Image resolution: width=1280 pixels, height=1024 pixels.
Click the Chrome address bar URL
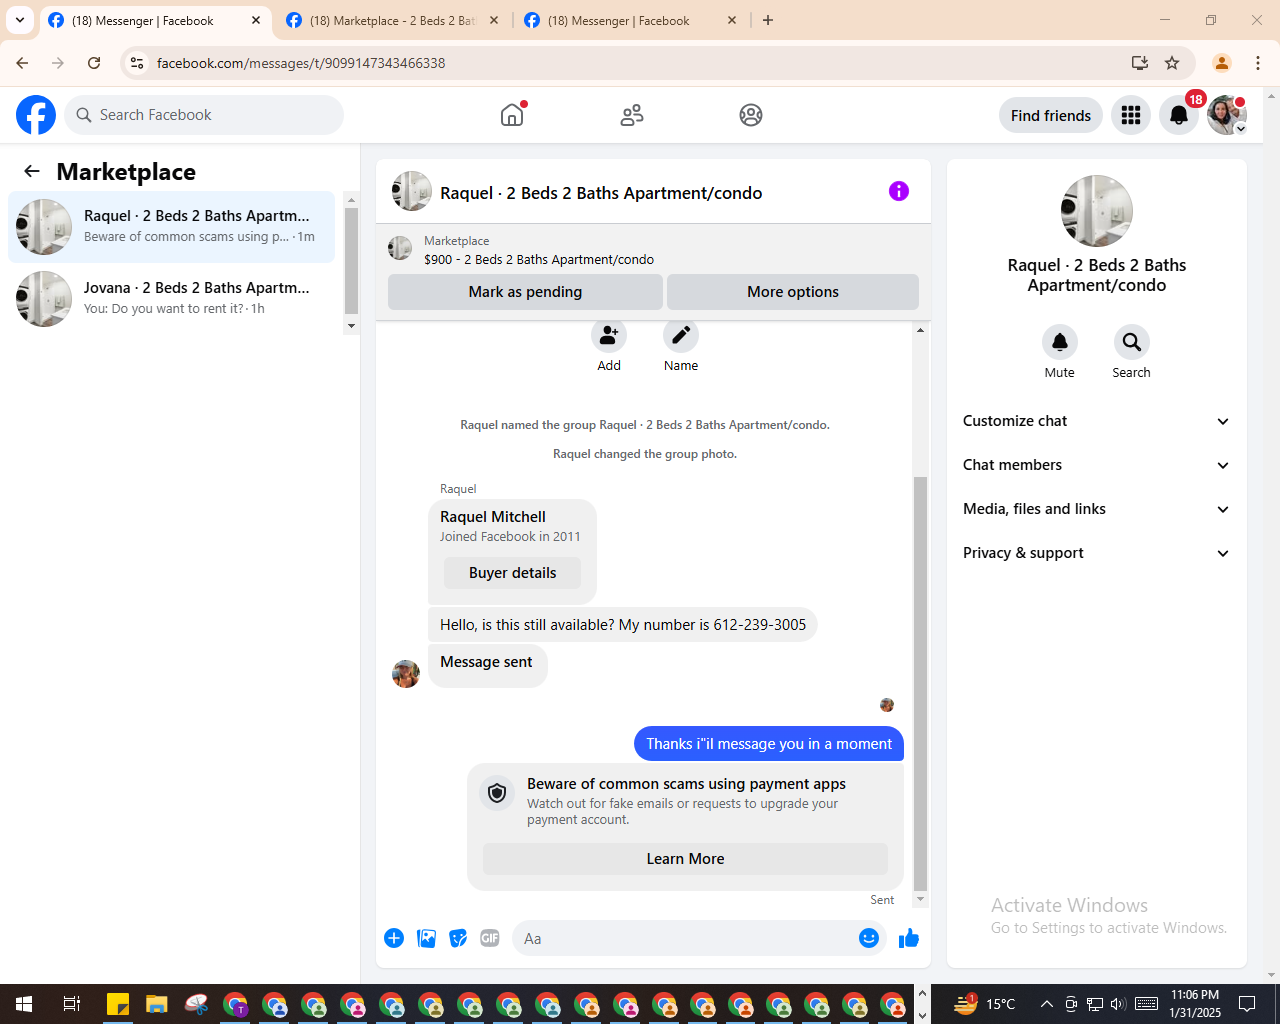pyautogui.click(x=301, y=63)
